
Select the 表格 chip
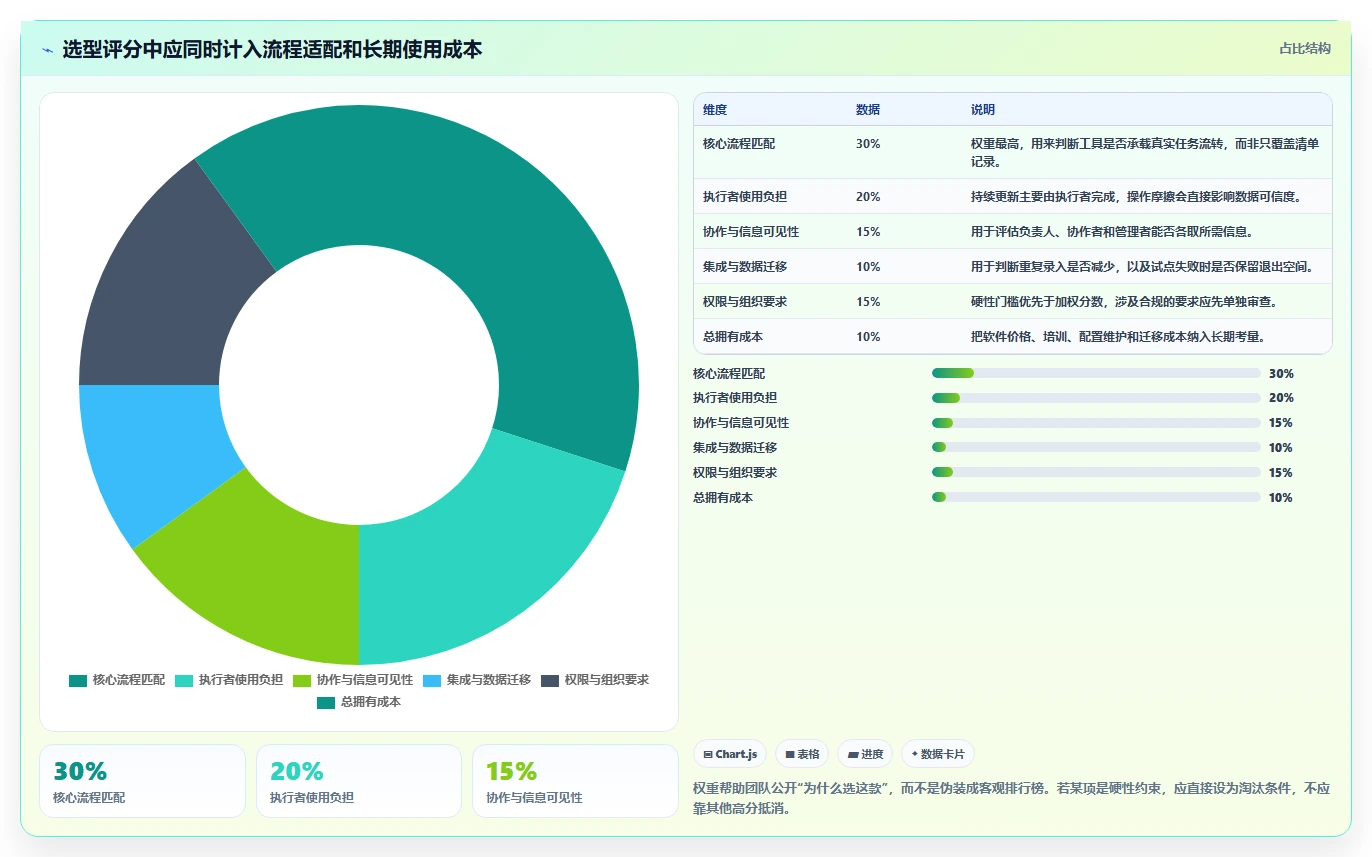pos(803,754)
